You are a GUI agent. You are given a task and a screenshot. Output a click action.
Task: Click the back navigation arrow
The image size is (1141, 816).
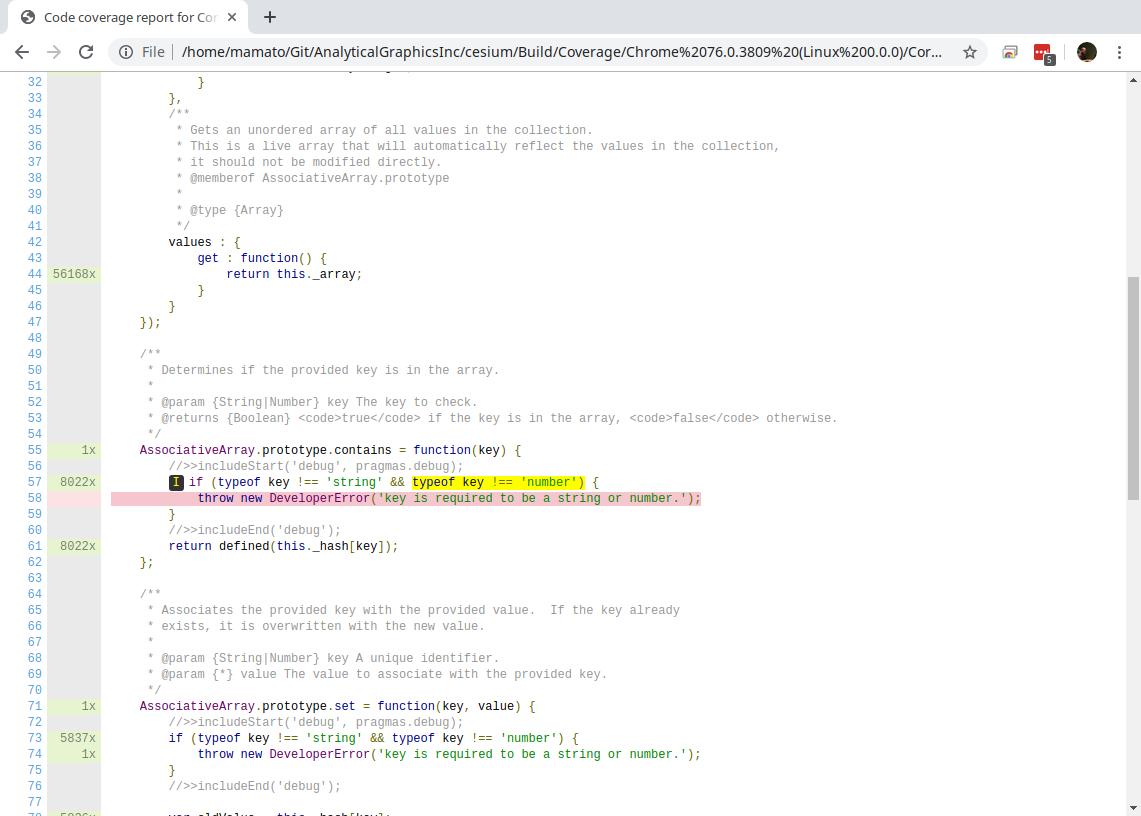22,52
